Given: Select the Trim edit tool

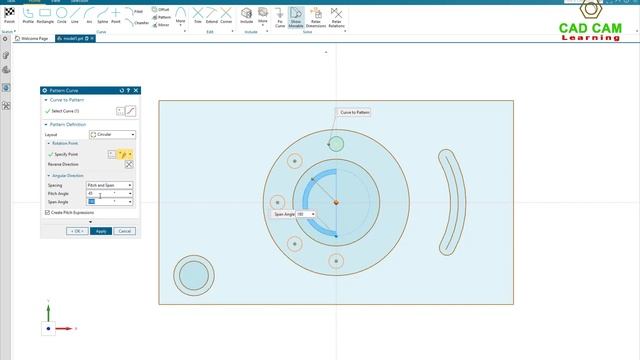Looking at the screenshot, I should (198, 16).
